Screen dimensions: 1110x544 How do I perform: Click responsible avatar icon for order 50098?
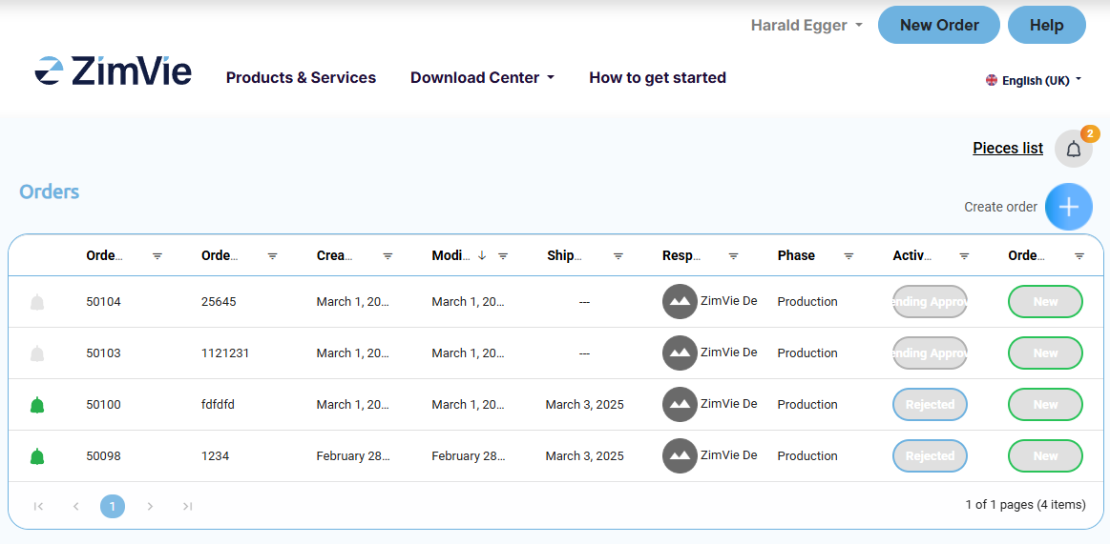pyautogui.click(x=679, y=456)
